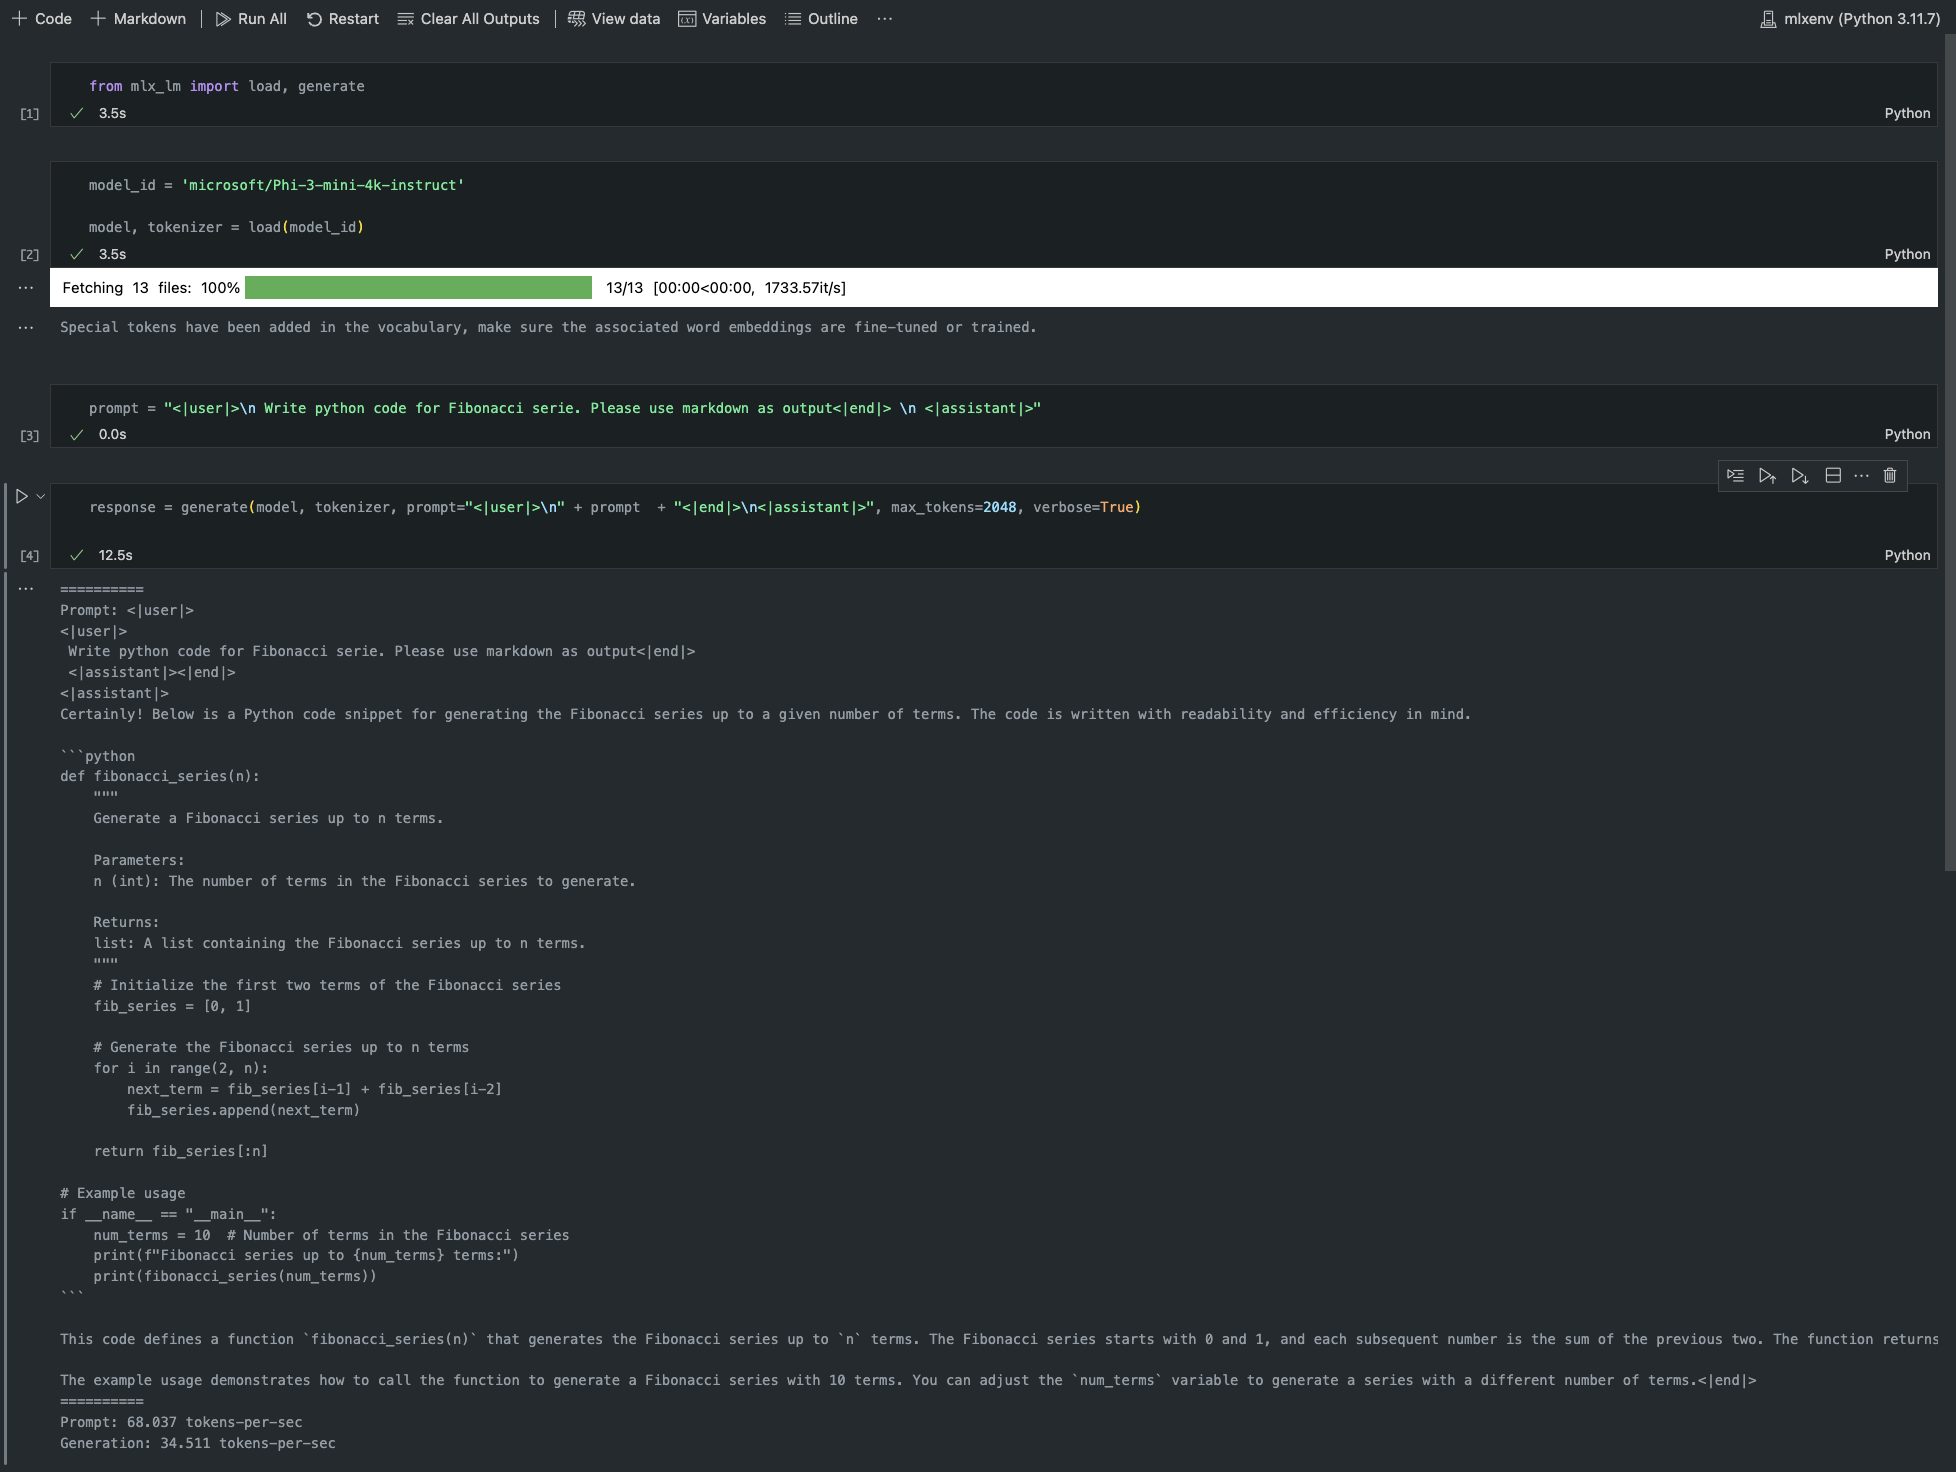This screenshot has height=1472, width=1956.
Task: Open output actions for Fetching progress output
Action: pyautogui.click(x=26, y=288)
